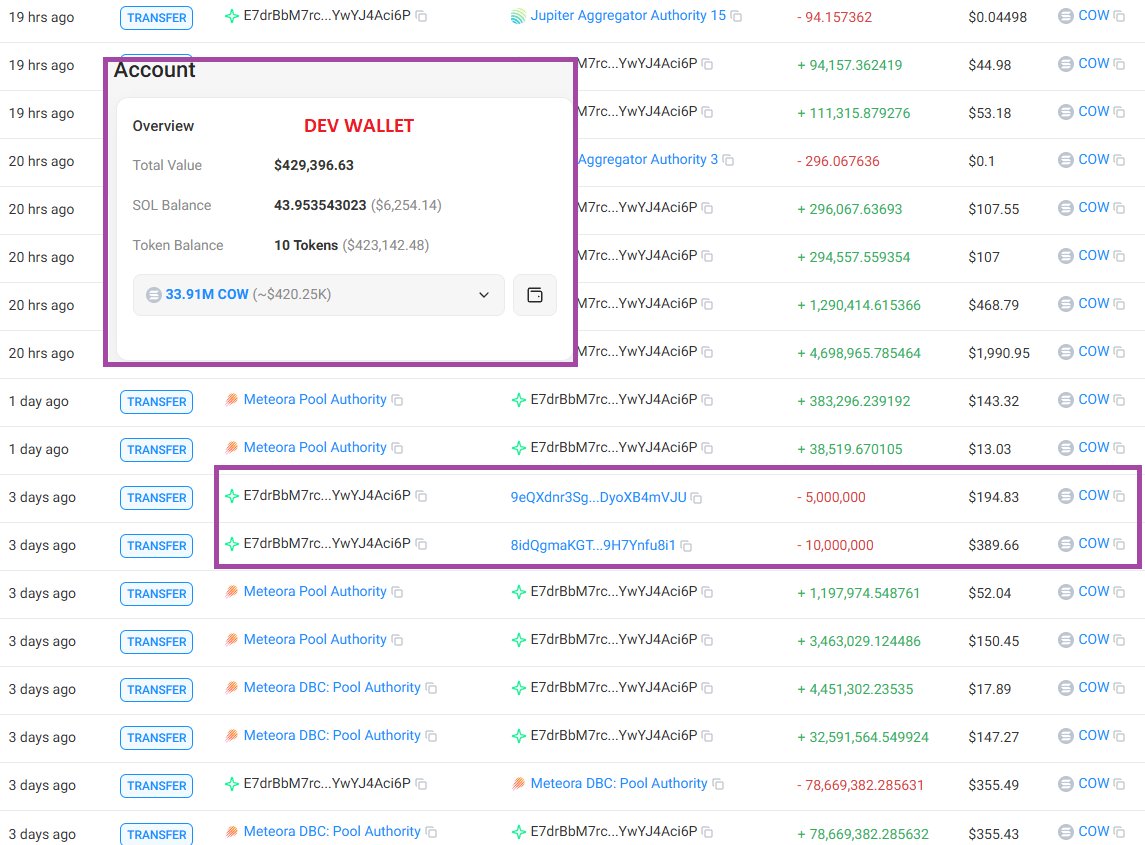Click Meteora logo icon in the +383,296.239192 row
Image resolution: width=1145 pixels, height=845 pixels.
pyautogui.click(x=231, y=400)
